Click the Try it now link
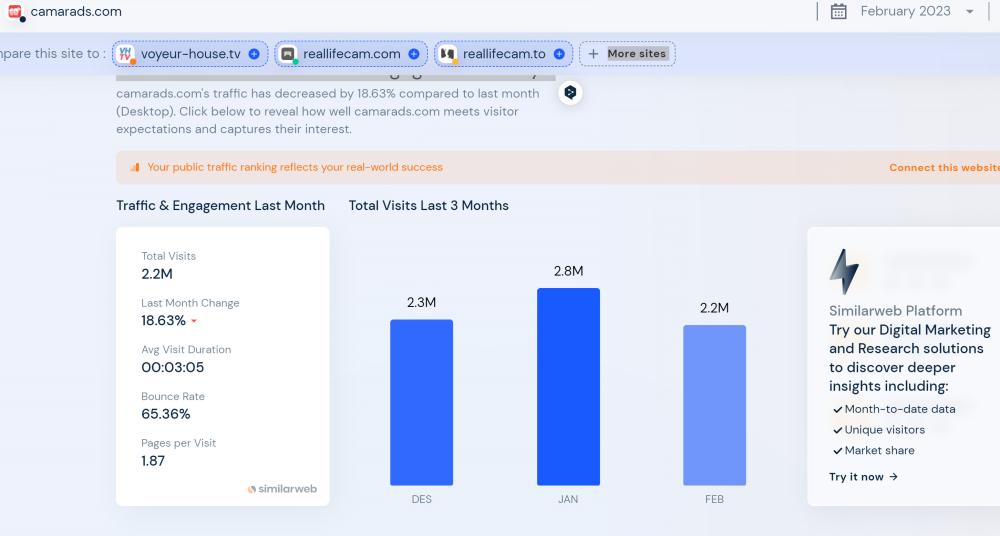Image resolution: width=1000 pixels, height=536 pixels. pyautogui.click(x=863, y=477)
